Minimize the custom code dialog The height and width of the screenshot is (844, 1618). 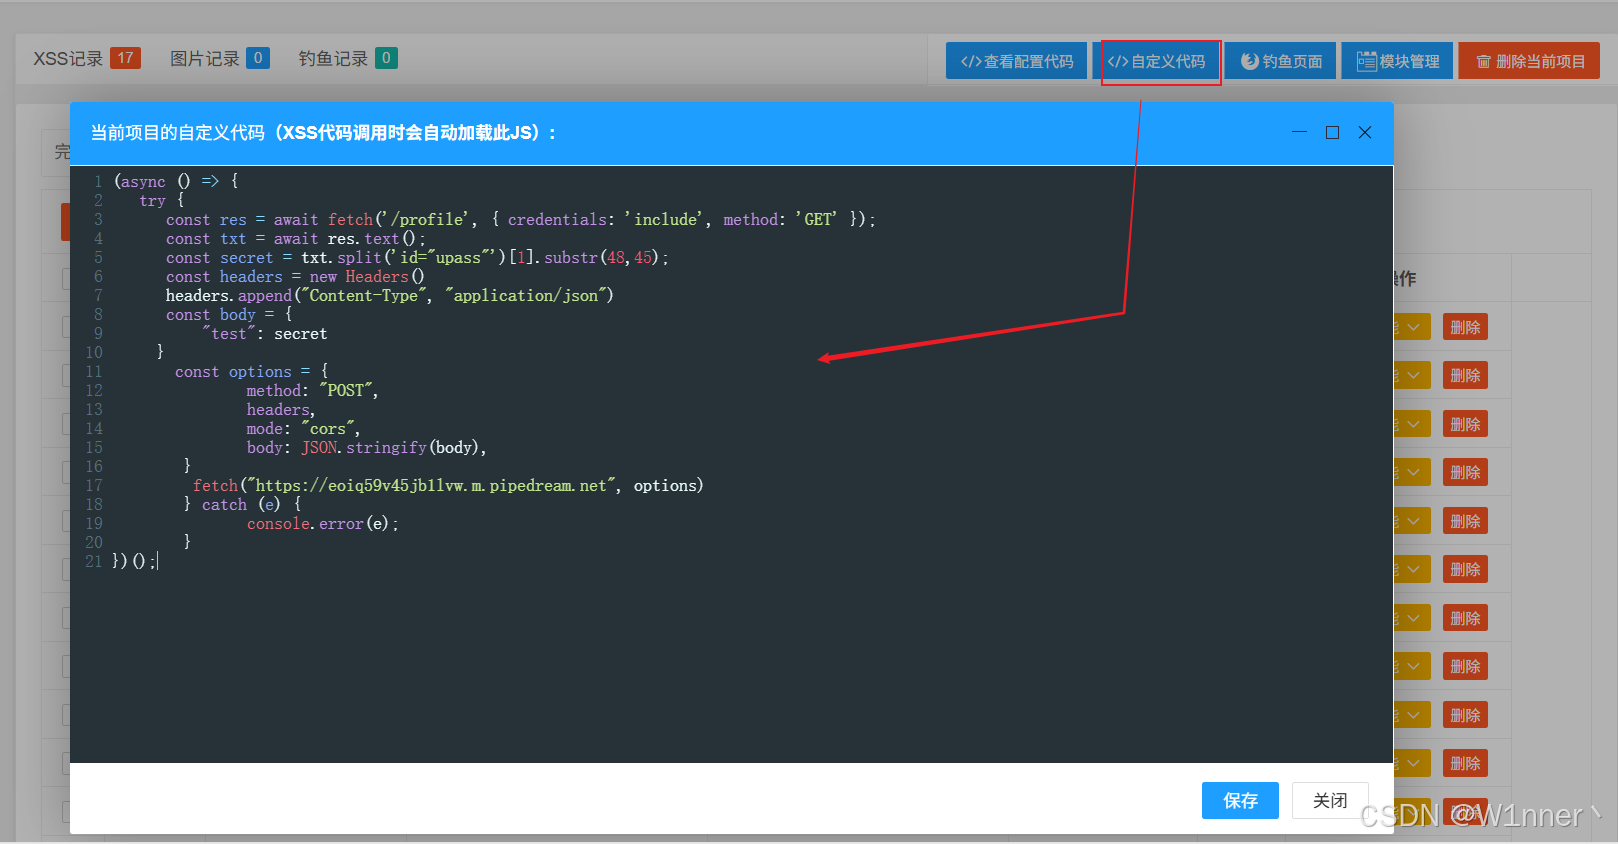(1299, 132)
